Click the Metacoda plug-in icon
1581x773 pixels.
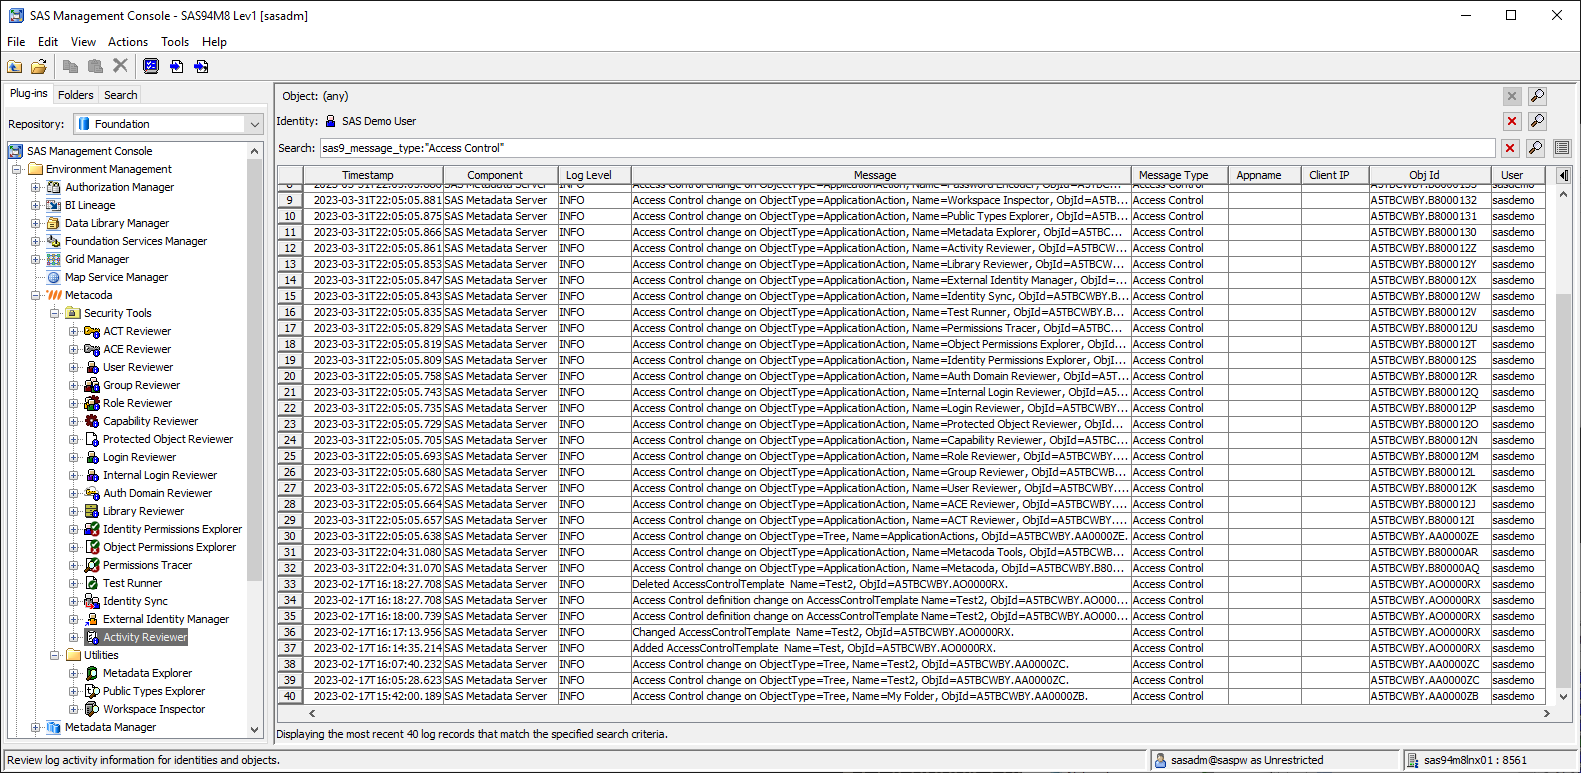pos(54,295)
